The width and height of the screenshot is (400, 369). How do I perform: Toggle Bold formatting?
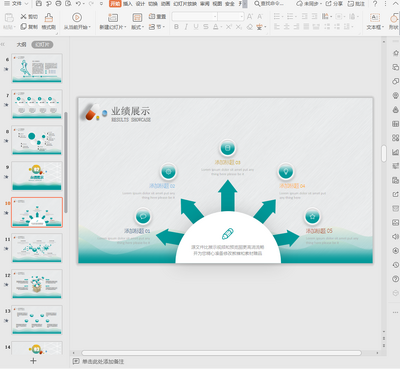(176, 27)
